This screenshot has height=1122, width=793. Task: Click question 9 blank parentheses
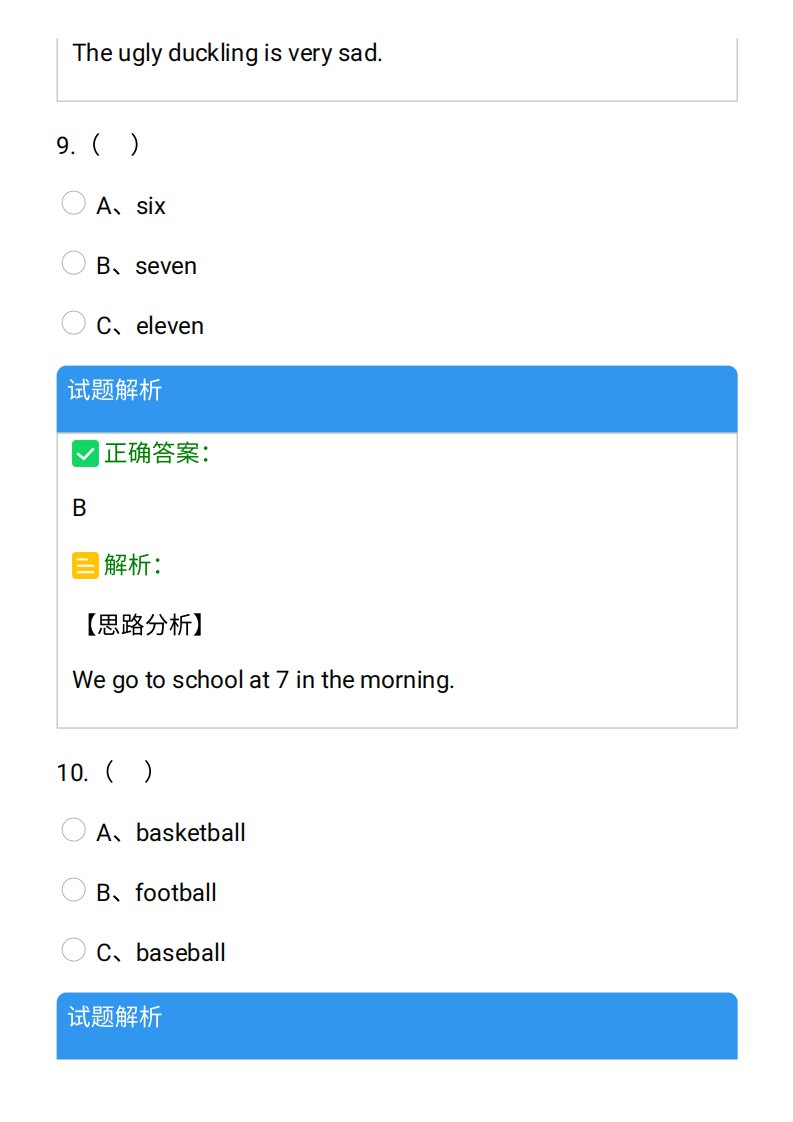tap(115, 145)
